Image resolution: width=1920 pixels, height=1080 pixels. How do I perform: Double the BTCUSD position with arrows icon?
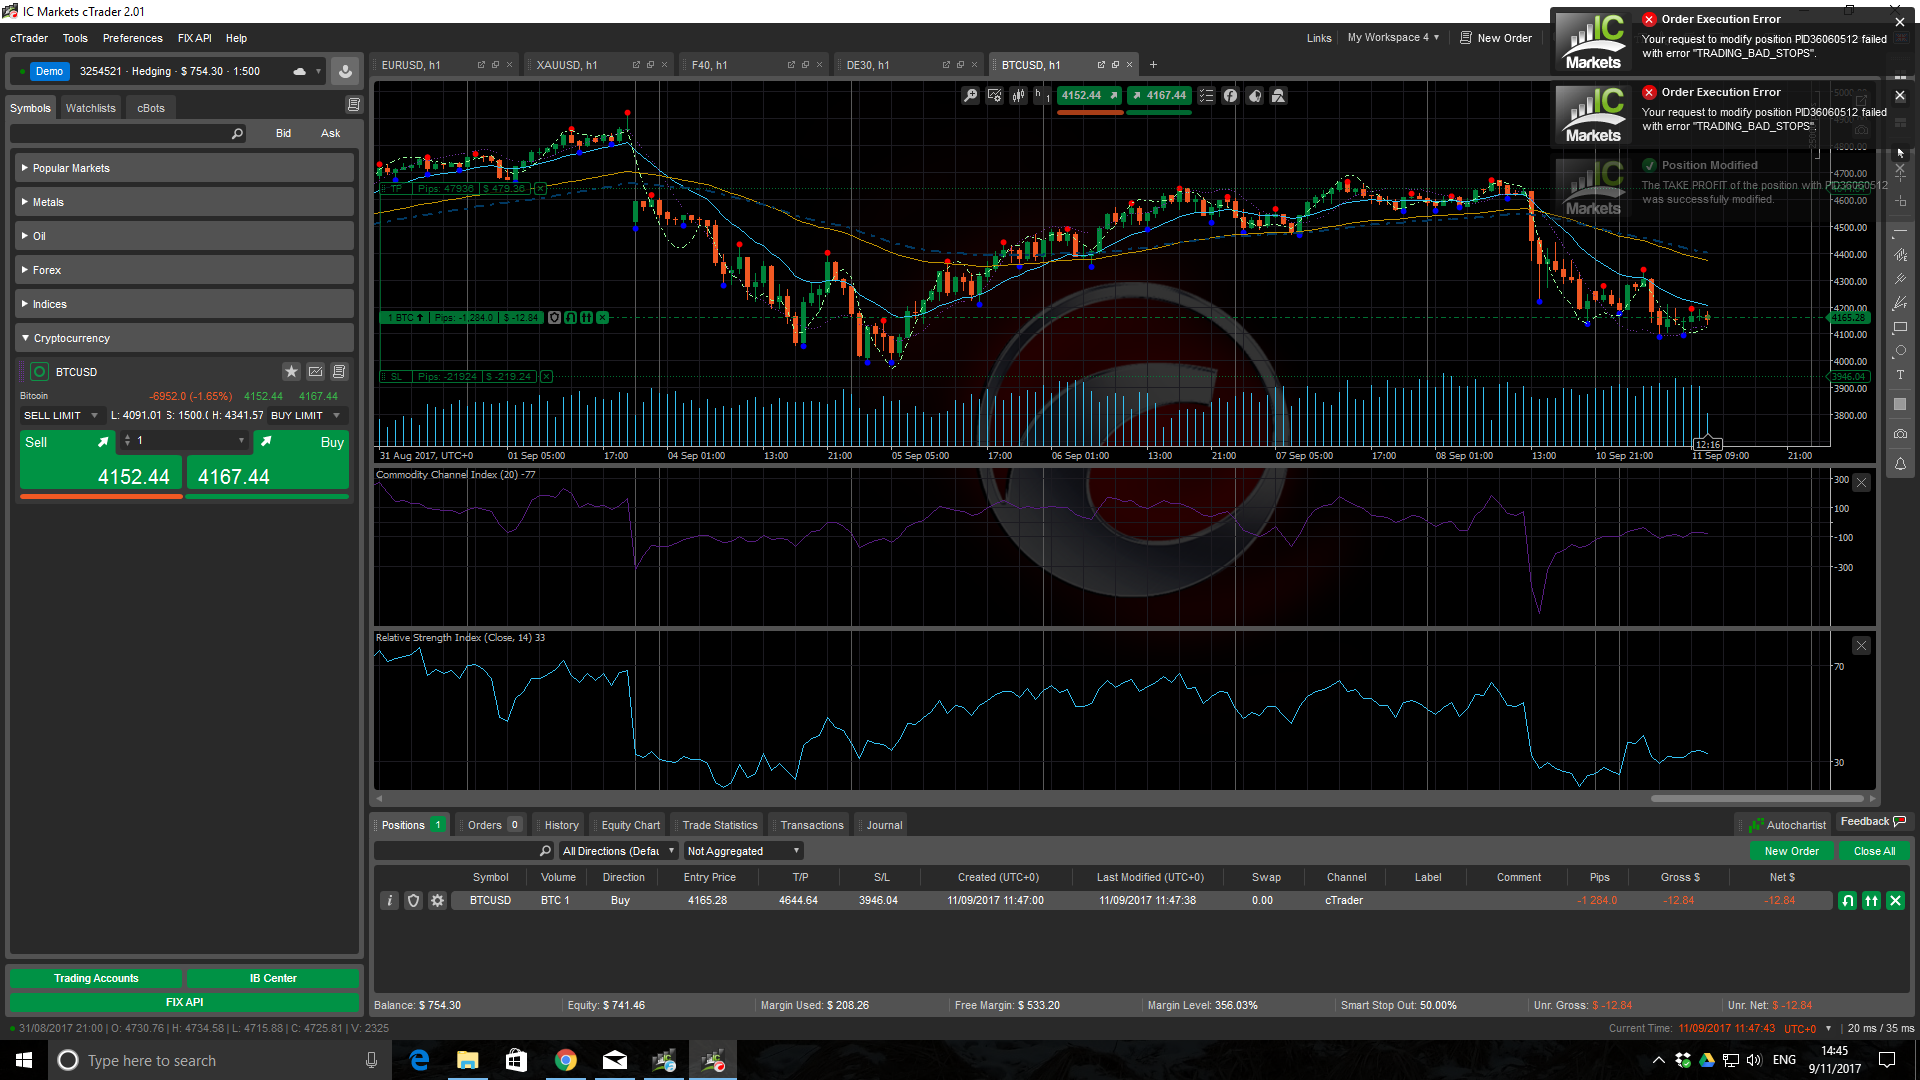pyautogui.click(x=1871, y=901)
